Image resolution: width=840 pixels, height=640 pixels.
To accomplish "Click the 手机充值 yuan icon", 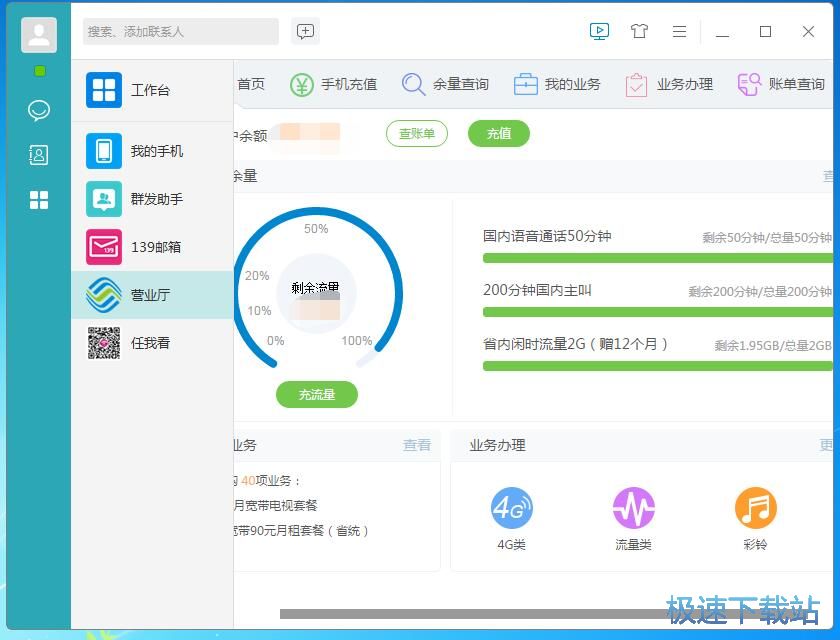I will 302,85.
